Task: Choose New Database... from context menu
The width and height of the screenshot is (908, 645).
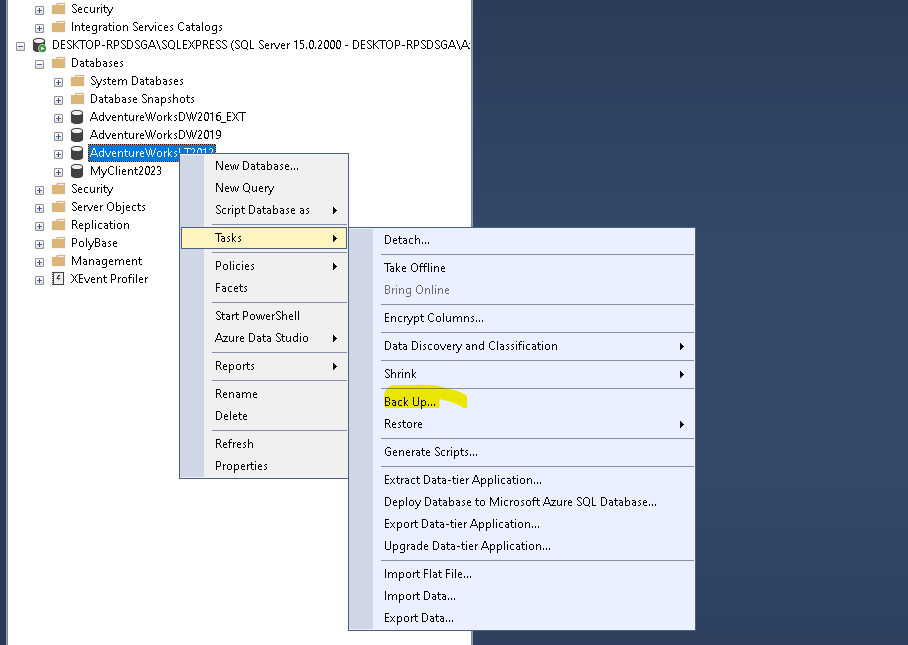Action: pos(264,166)
